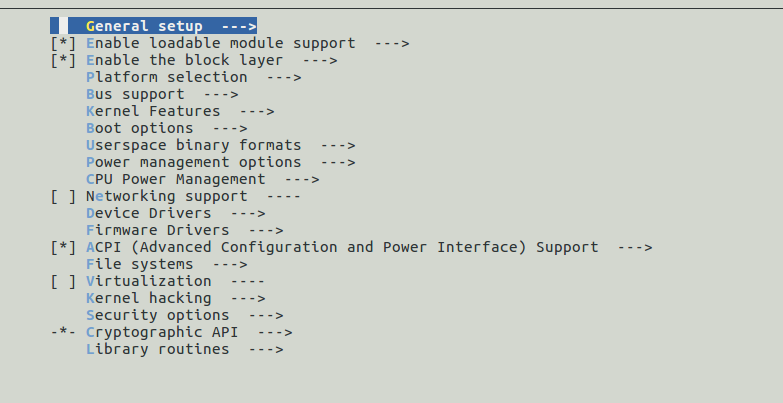The width and height of the screenshot is (783, 403).
Task: Expand Platform selection submenu arrow
Action: tap(284, 77)
